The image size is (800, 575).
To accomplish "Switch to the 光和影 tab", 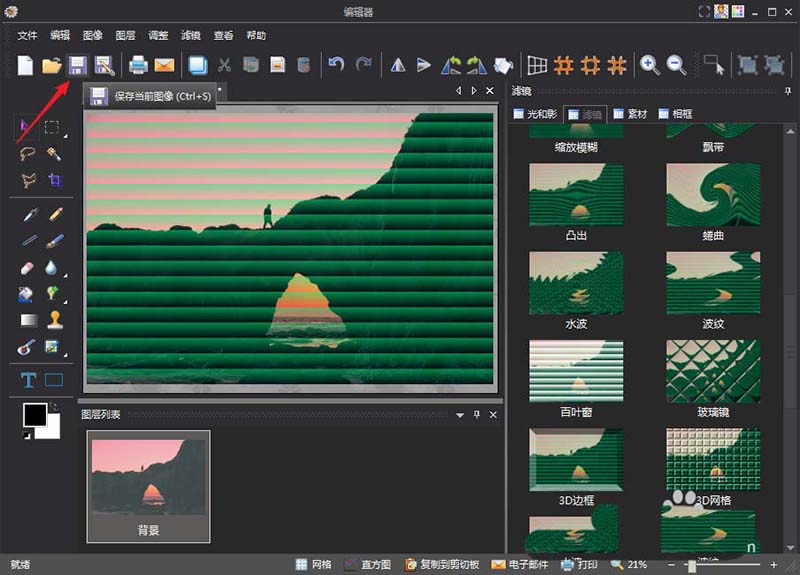I will click(535, 114).
